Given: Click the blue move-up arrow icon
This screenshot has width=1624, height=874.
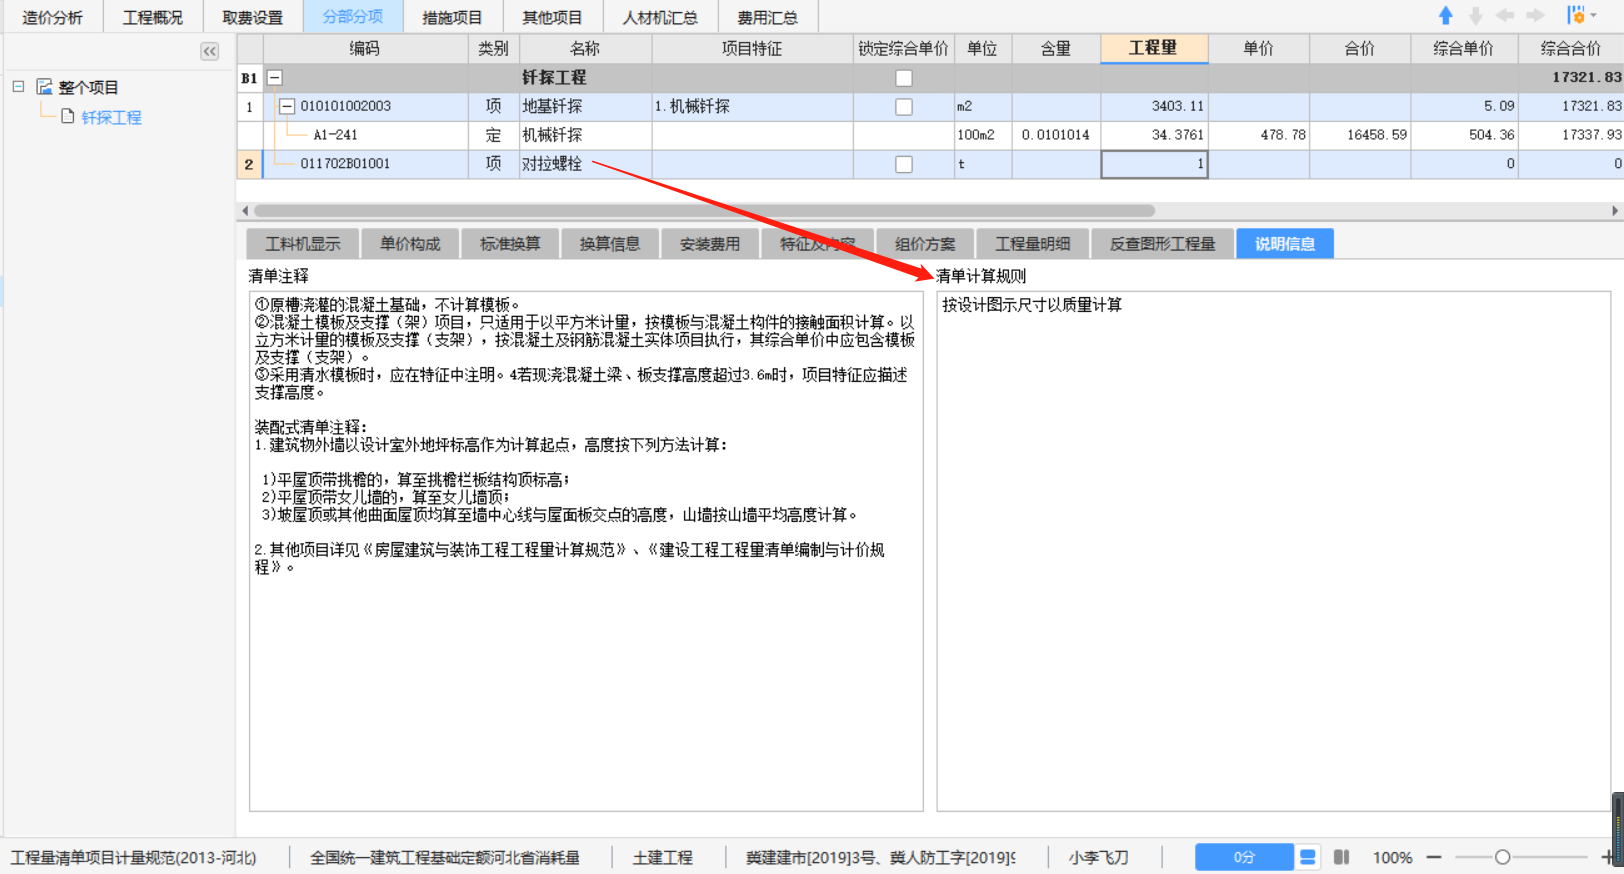Looking at the screenshot, I should click(x=1446, y=15).
